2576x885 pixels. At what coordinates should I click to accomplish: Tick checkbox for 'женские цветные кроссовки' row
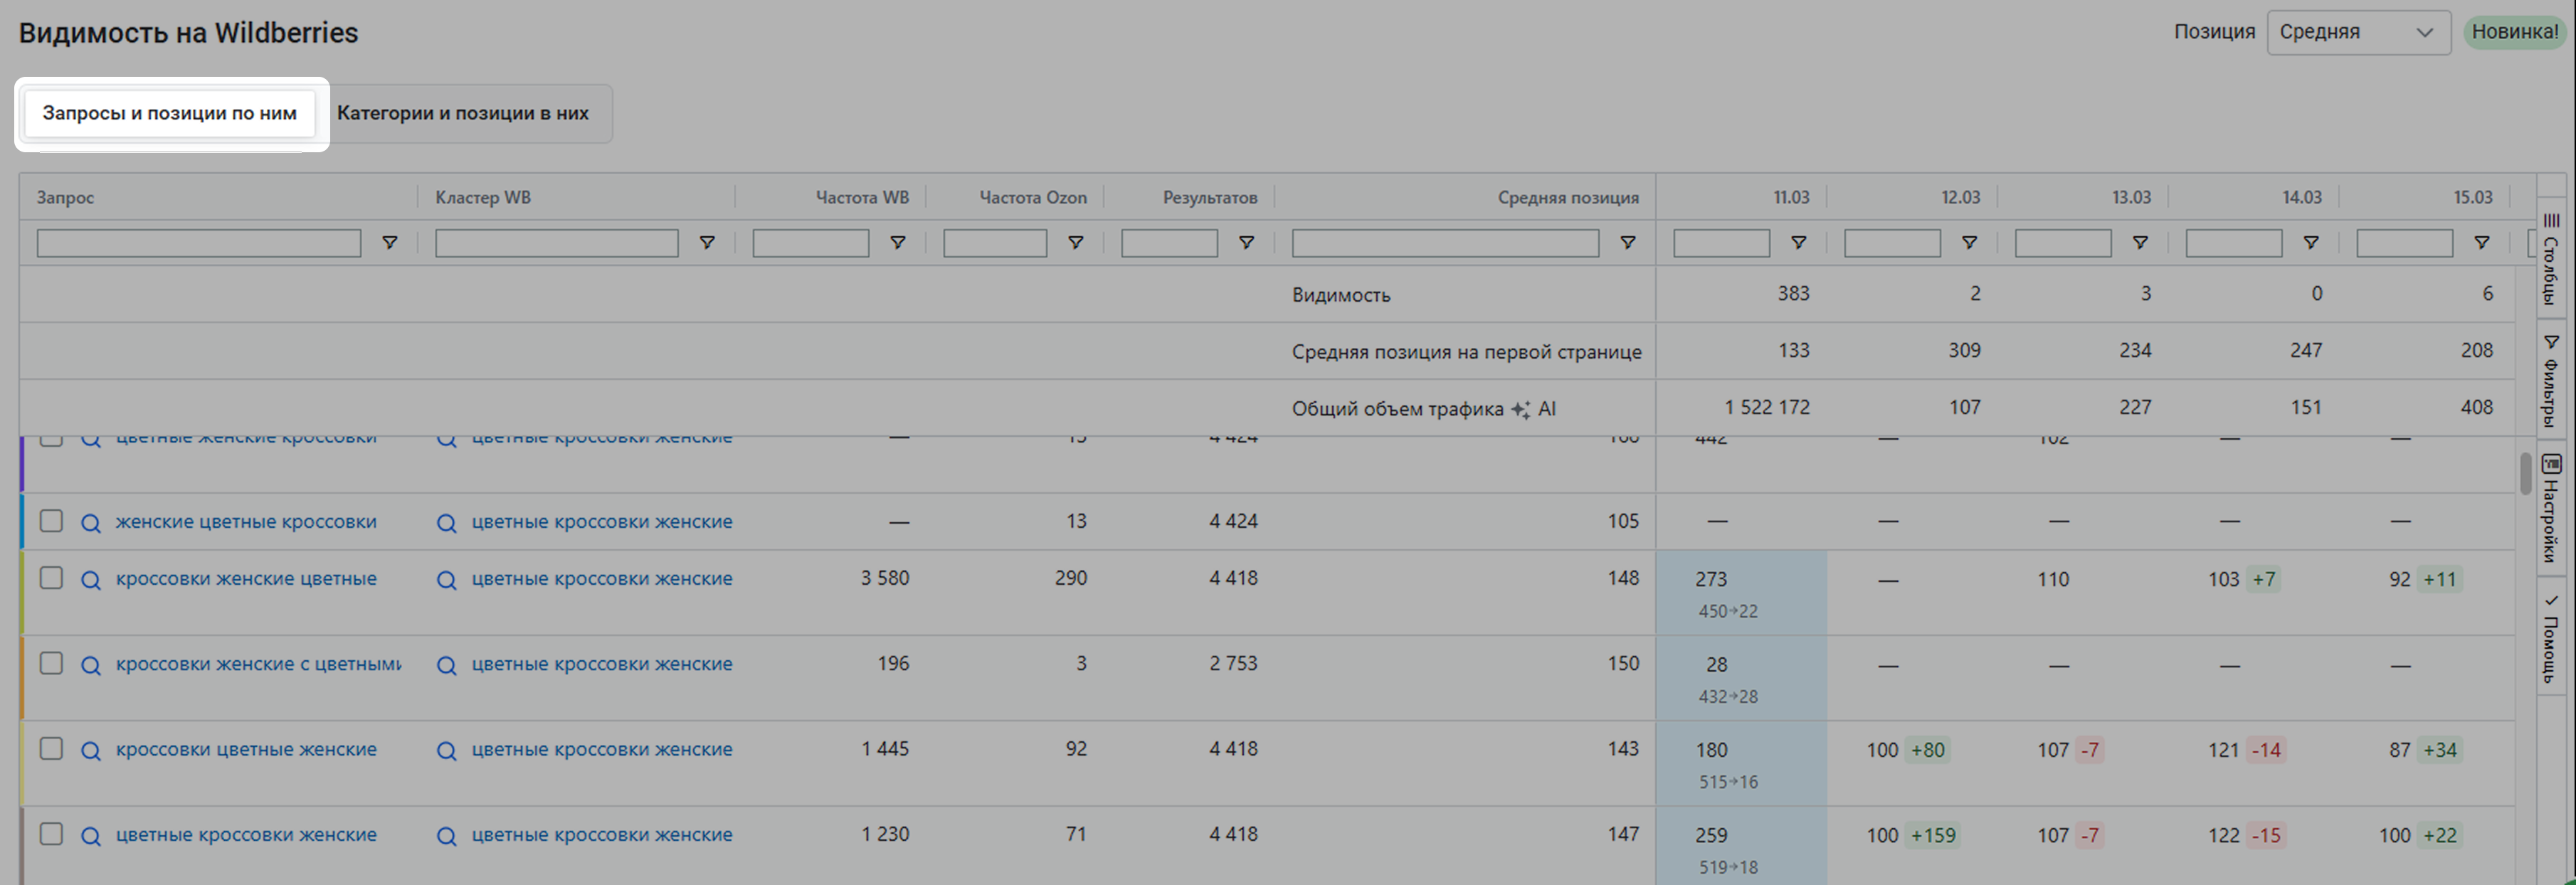(51, 521)
